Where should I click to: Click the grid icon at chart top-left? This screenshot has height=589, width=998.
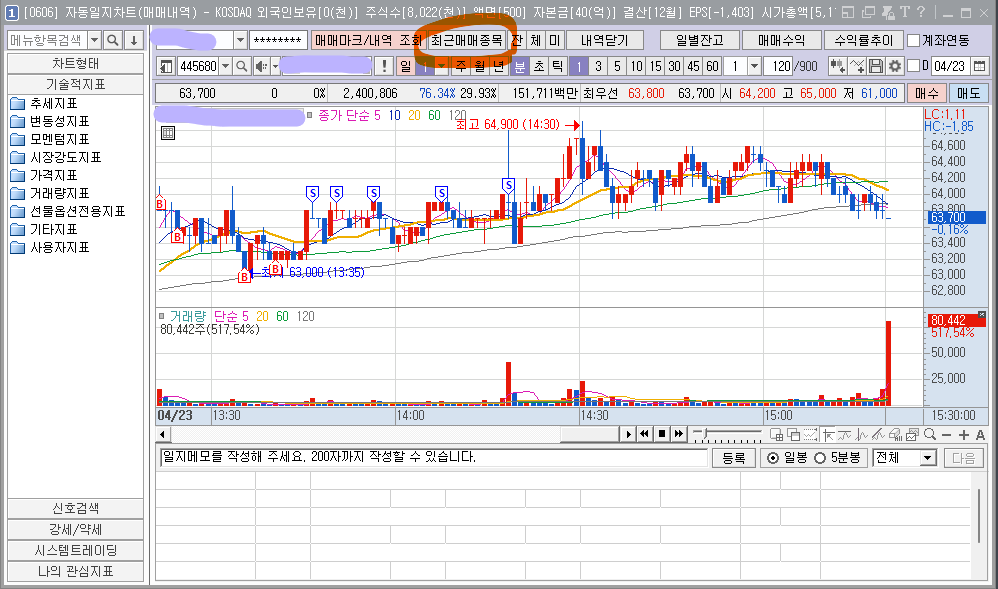[x=168, y=133]
